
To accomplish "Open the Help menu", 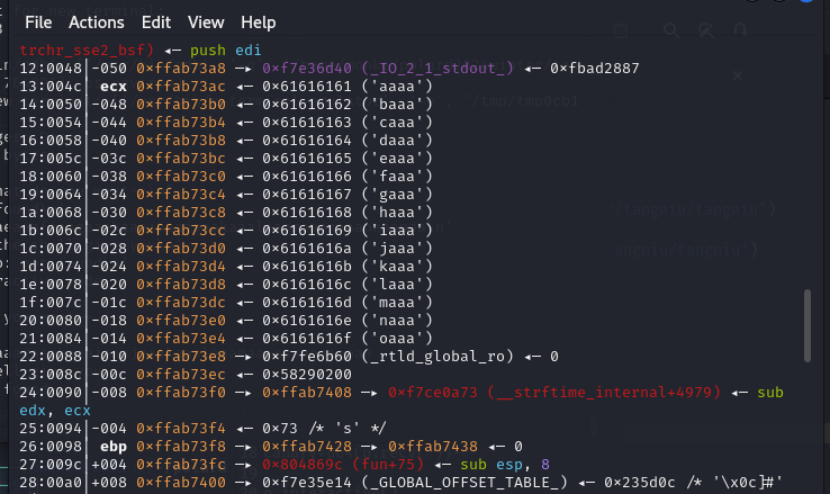I will pyautogui.click(x=258, y=22).
